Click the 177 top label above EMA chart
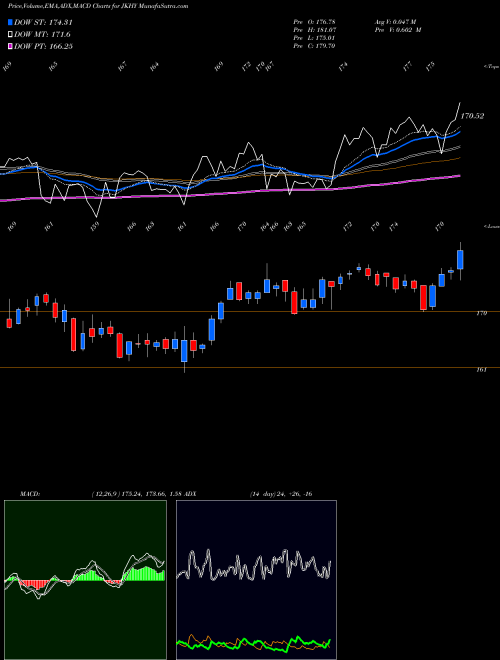Viewport: 500px width, 660px height. pyautogui.click(x=407, y=67)
